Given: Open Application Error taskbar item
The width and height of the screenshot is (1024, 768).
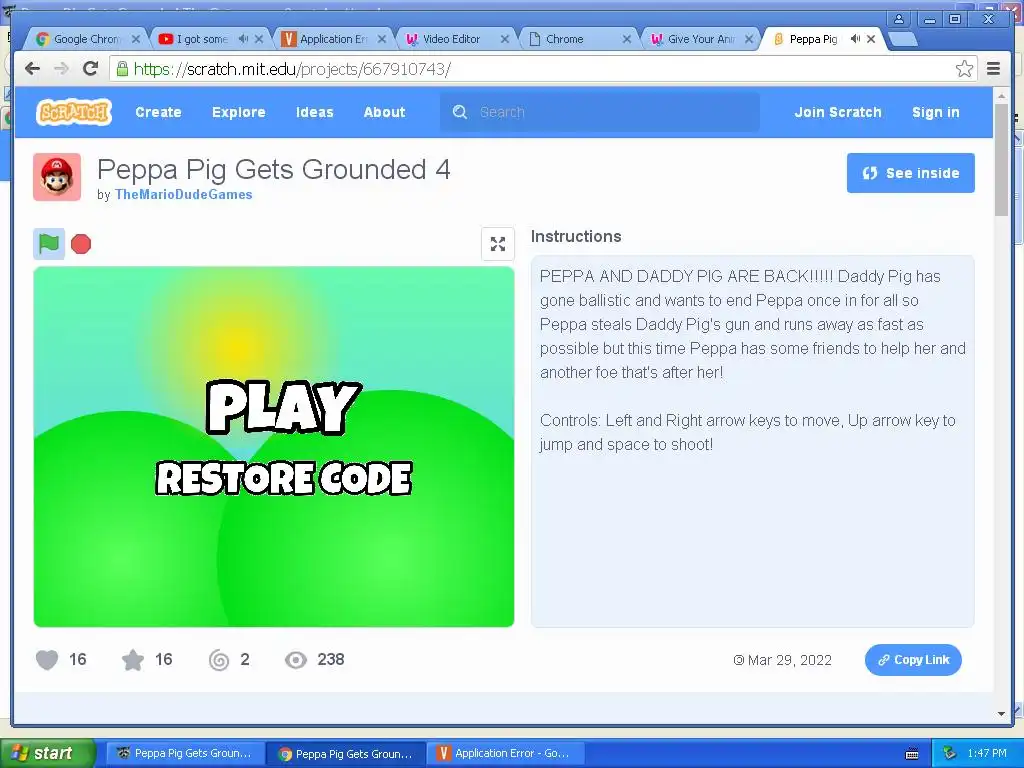Looking at the screenshot, I should (x=506, y=753).
